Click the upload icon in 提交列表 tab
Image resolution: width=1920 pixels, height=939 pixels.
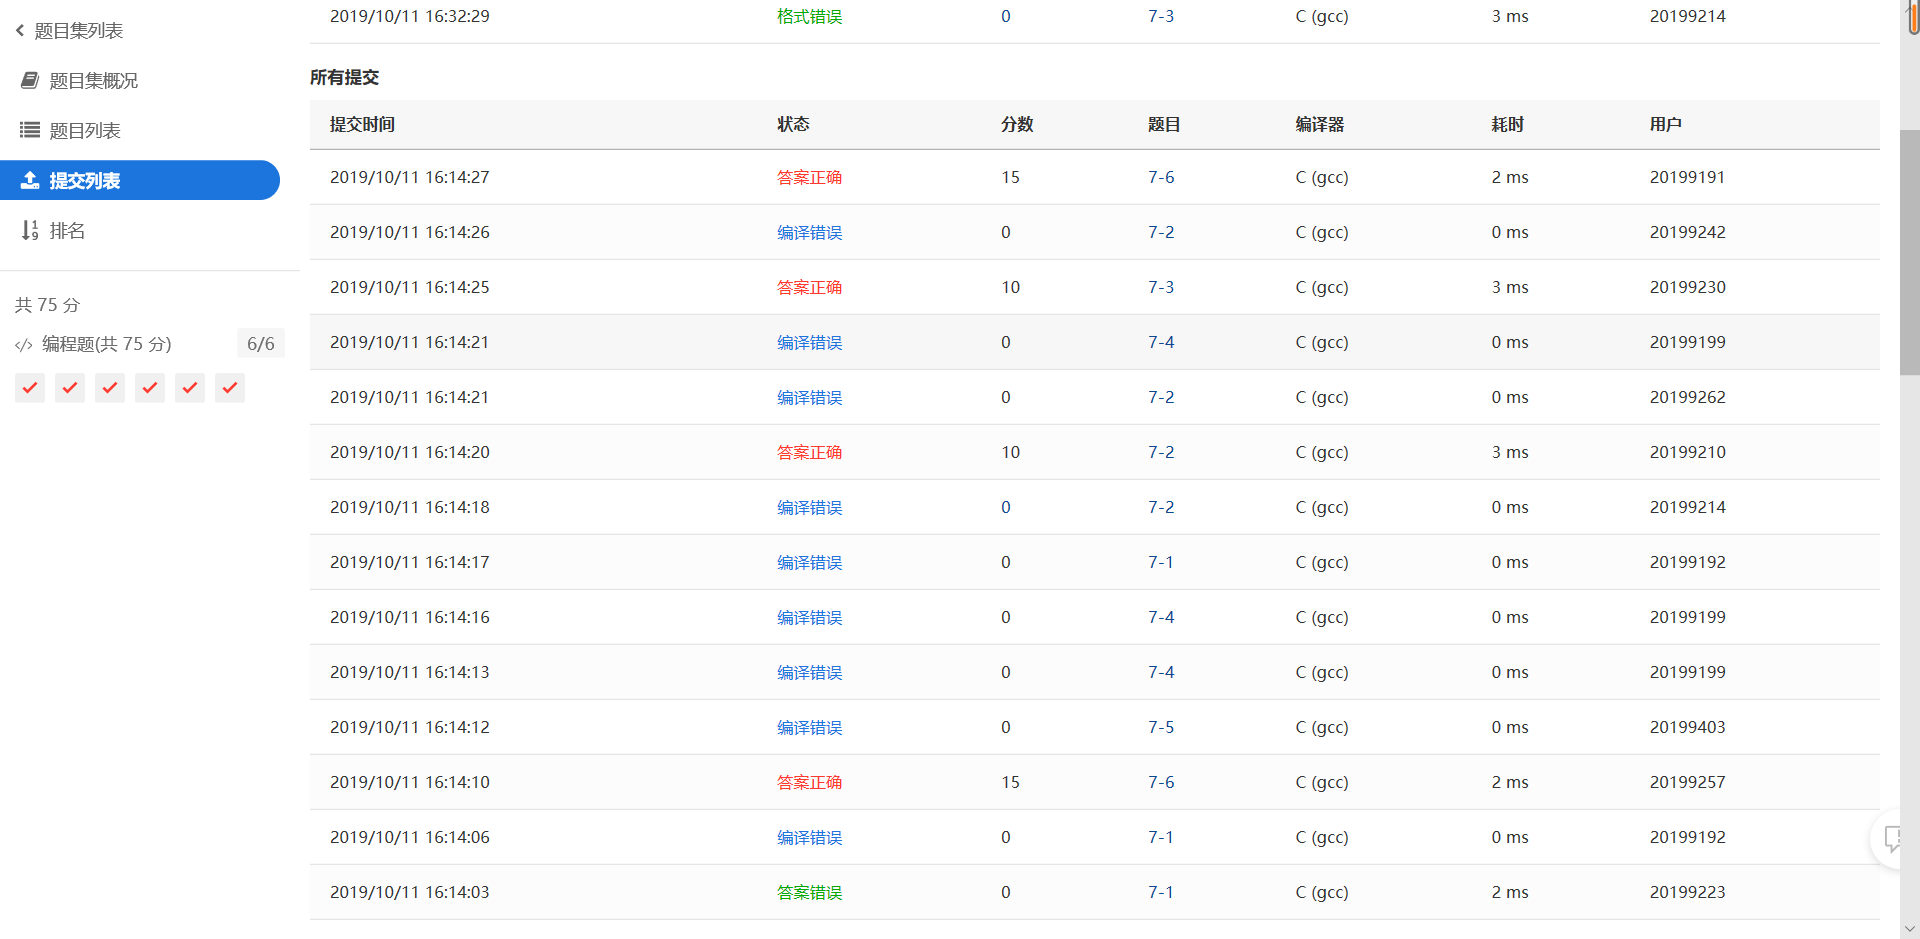coord(30,180)
